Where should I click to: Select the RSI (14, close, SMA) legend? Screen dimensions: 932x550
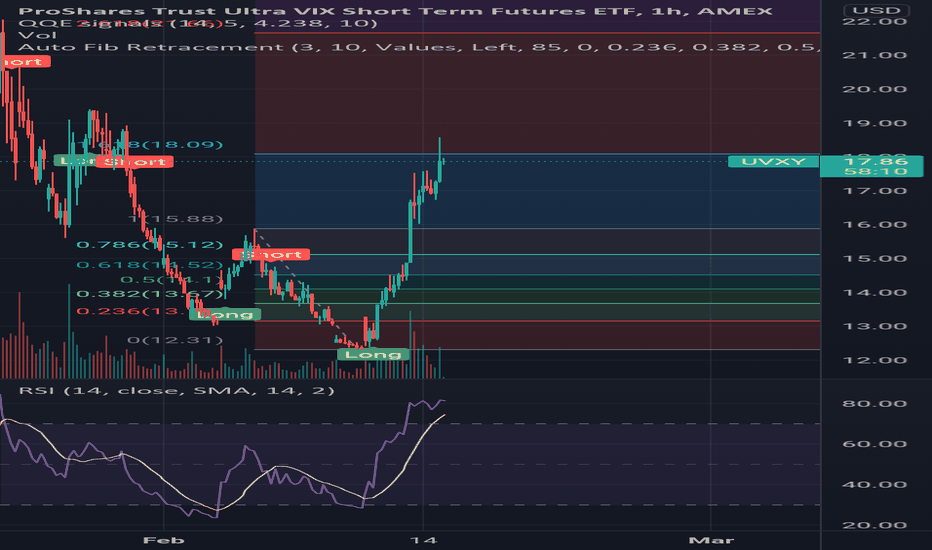177,391
